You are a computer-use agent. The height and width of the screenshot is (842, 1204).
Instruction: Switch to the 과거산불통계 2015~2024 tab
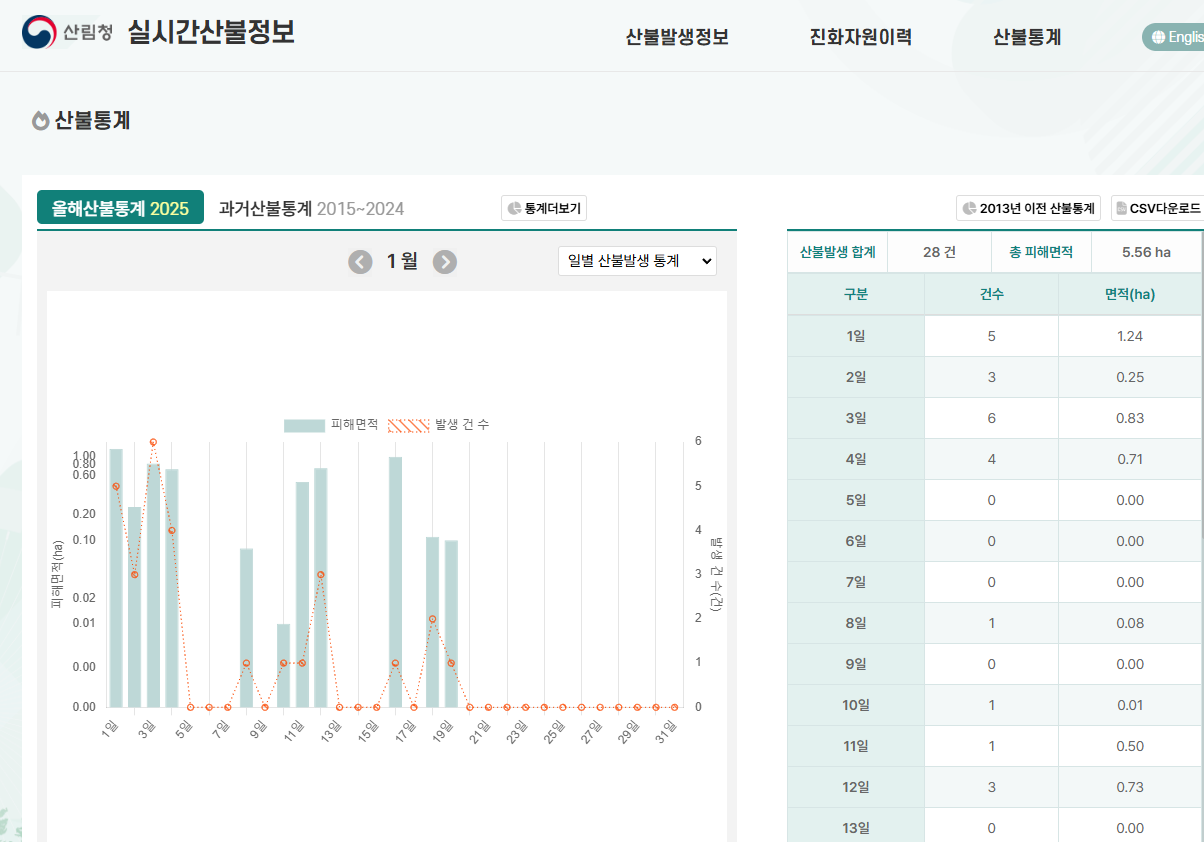tap(309, 208)
